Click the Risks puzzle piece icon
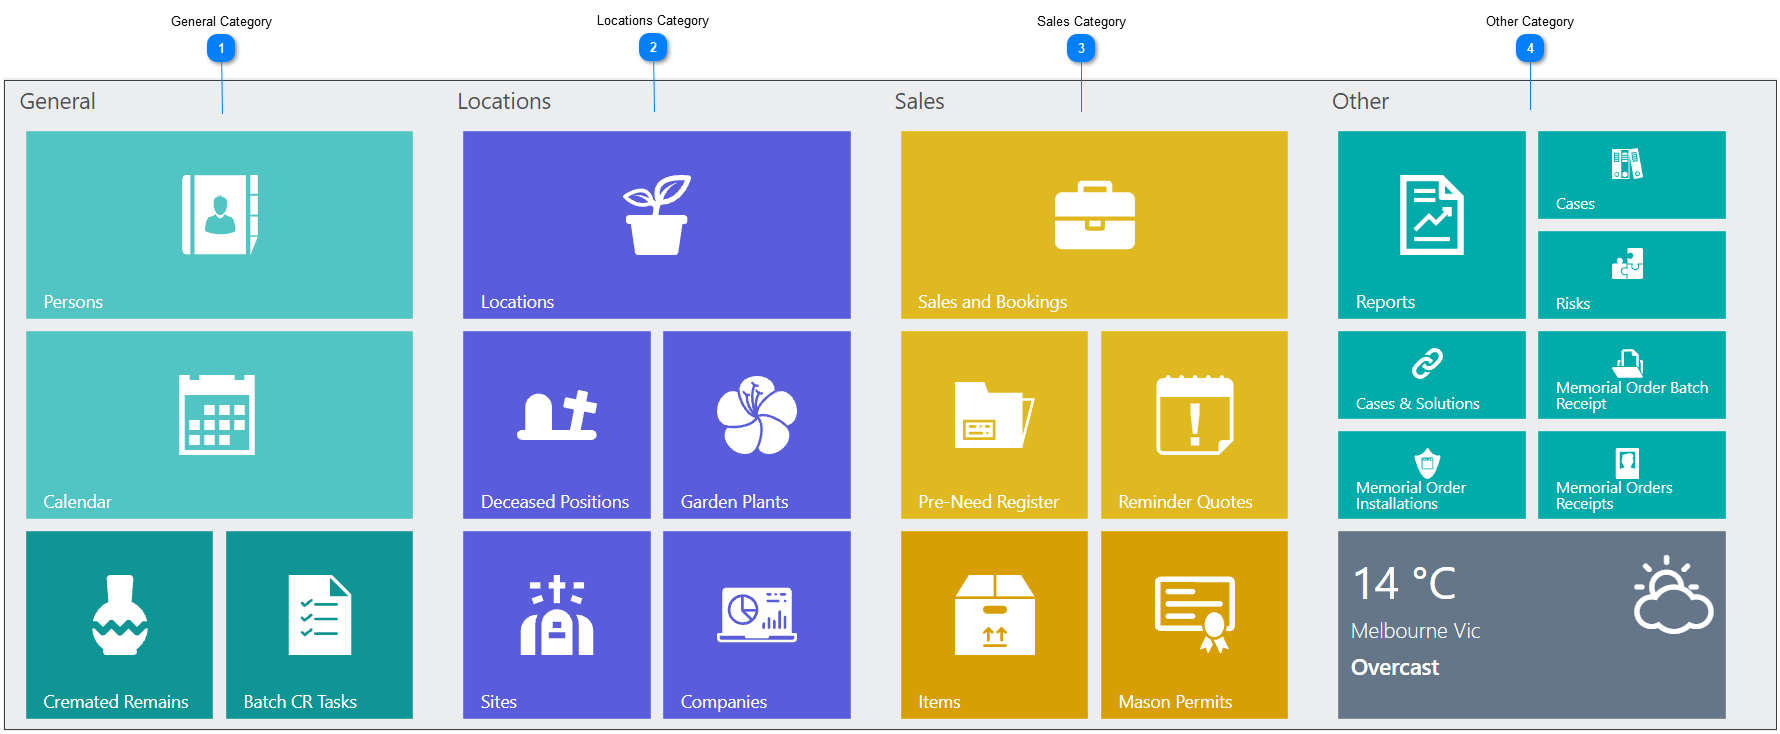This screenshot has width=1780, height=734. 1627,264
